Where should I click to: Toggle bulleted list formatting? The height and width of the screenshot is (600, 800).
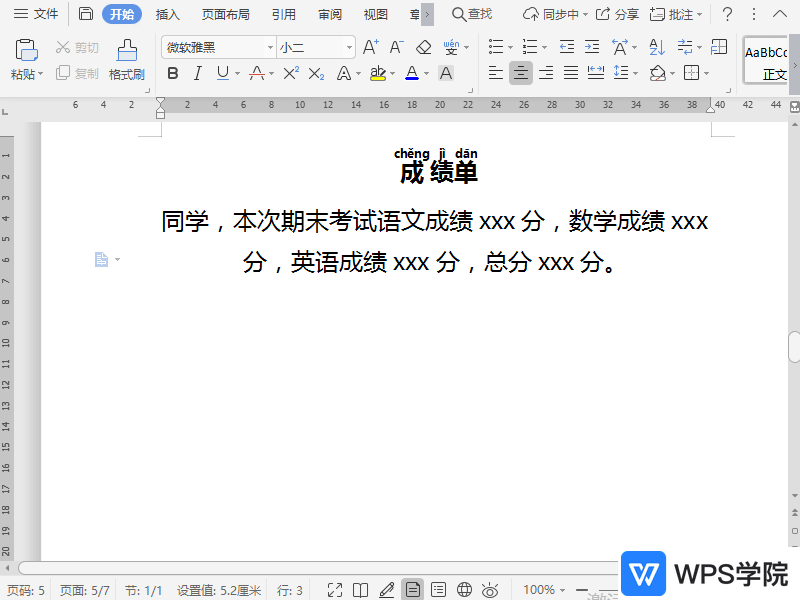coord(494,46)
